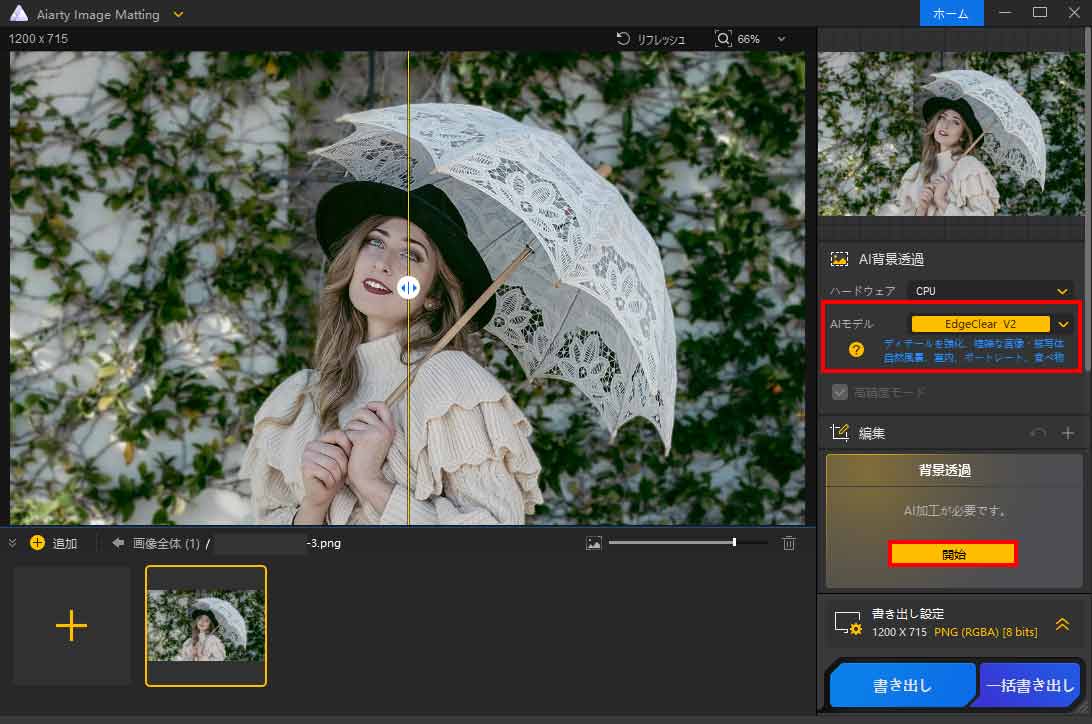The image size is (1092, 724).
Task: Open the Aiarty Image Matting title menu
Action: point(178,14)
